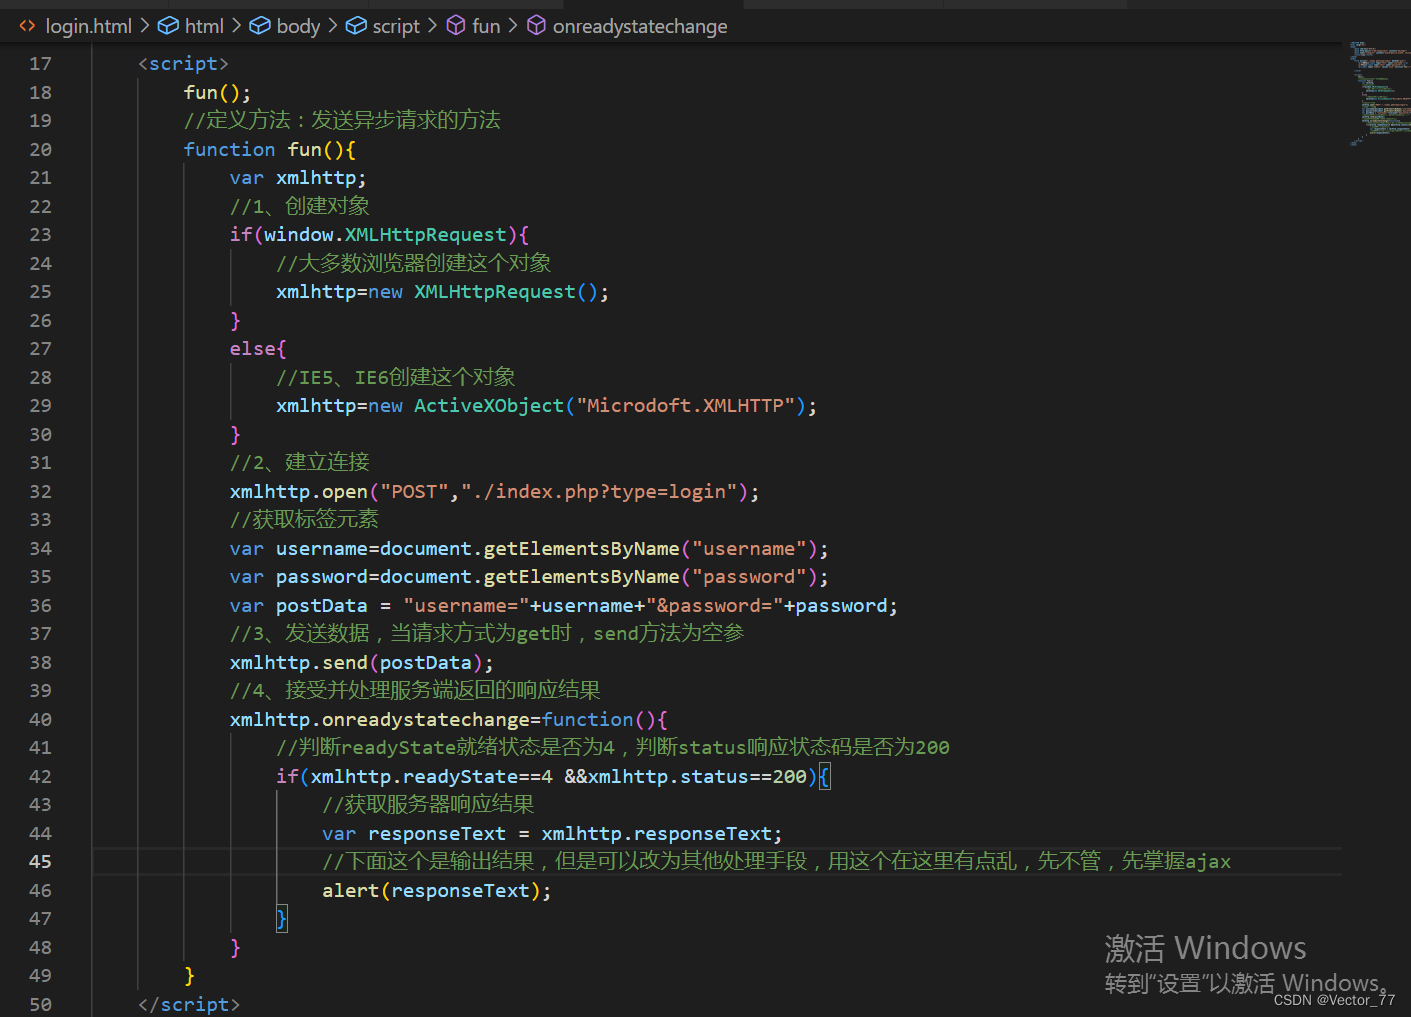The height and width of the screenshot is (1017, 1411).
Task: Click line number 20 in the gutter
Action: pos(40,149)
